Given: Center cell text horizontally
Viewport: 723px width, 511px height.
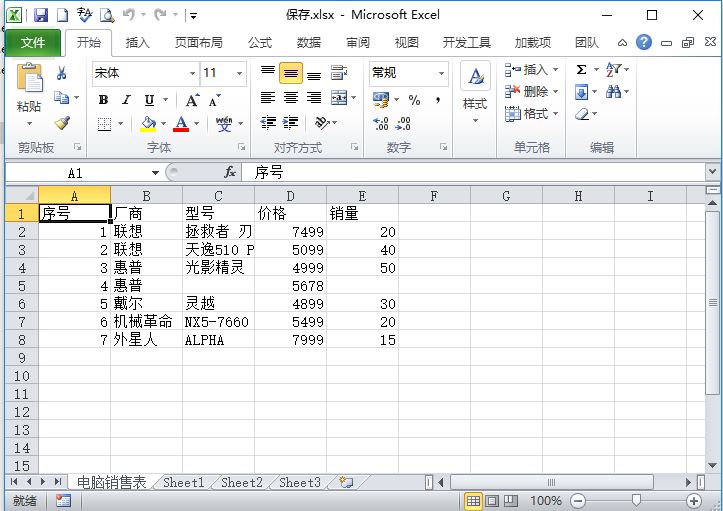Looking at the screenshot, I should [x=290, y=97].
